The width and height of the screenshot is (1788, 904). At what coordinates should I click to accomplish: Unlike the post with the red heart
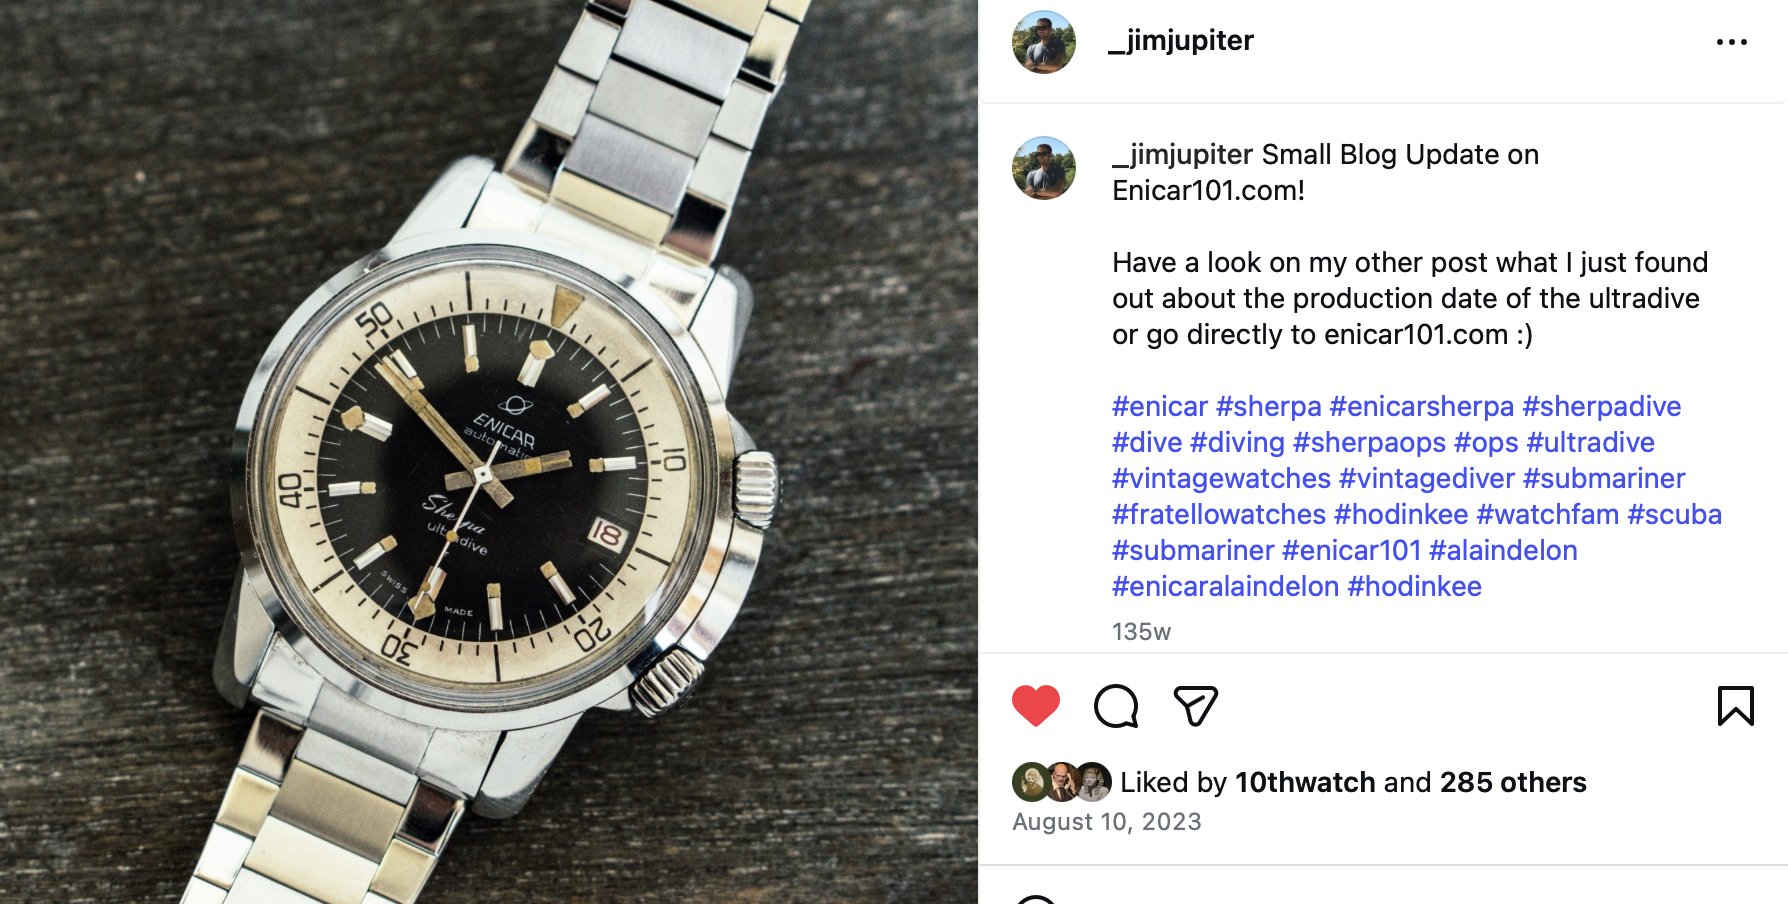(1035, 706)
